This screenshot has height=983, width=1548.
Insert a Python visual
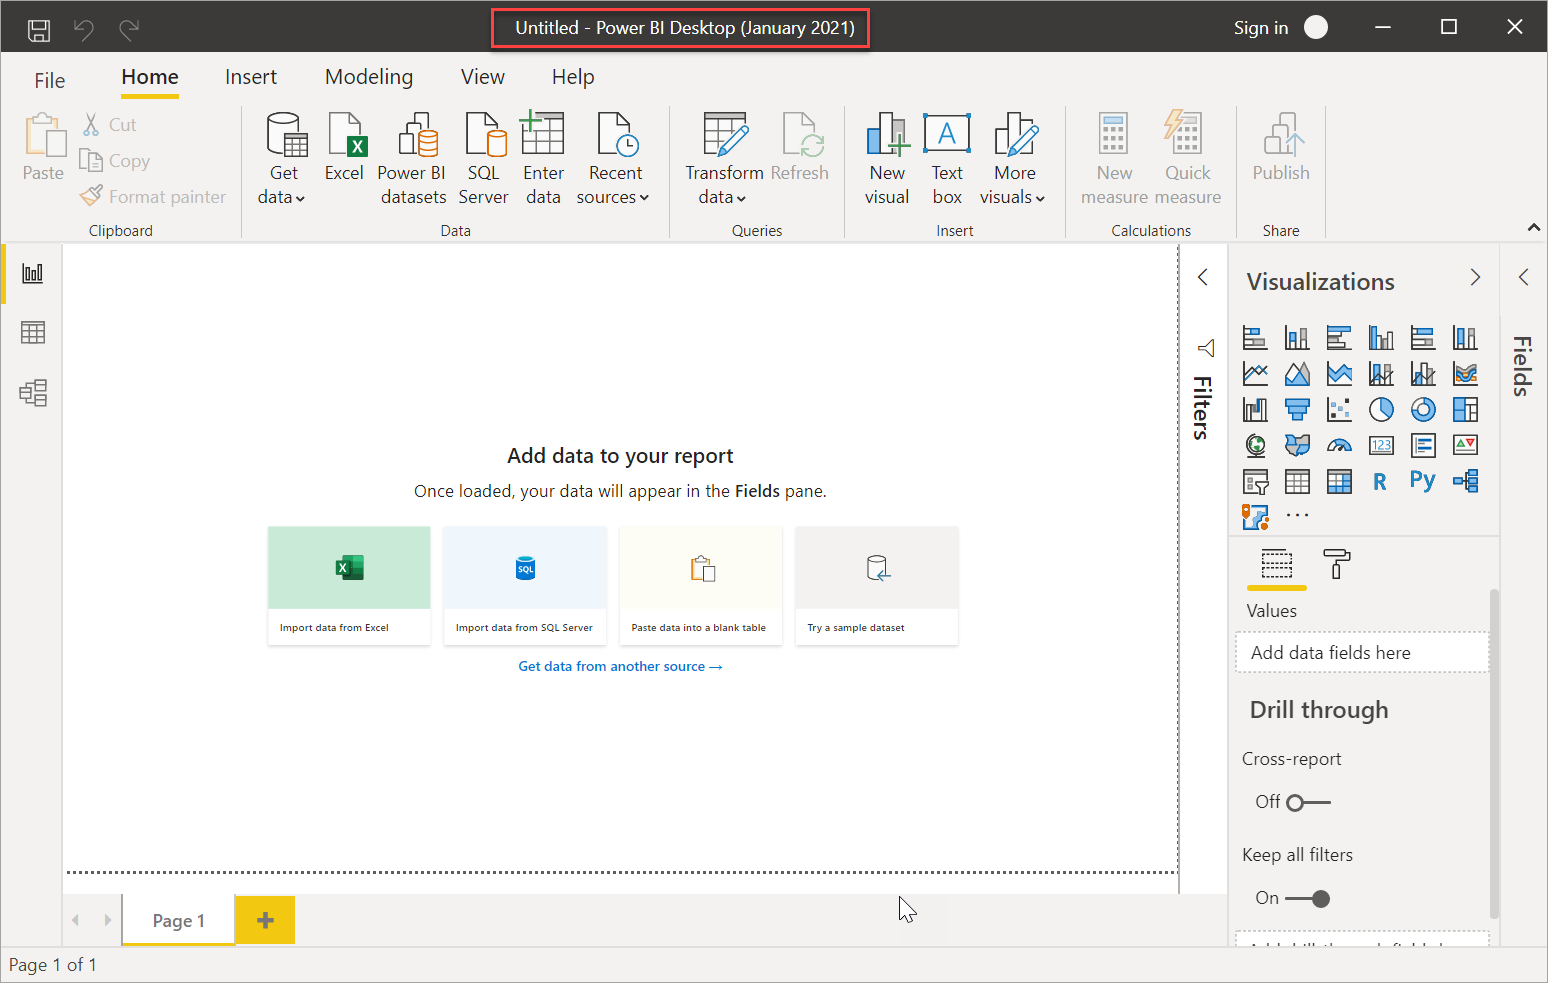[1423, 481]
